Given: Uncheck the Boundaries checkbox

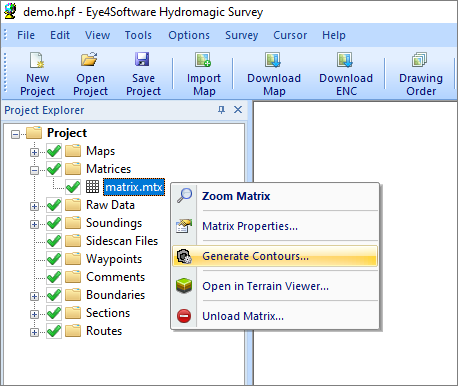Looking at the screenshot, I should click(54, 295).
